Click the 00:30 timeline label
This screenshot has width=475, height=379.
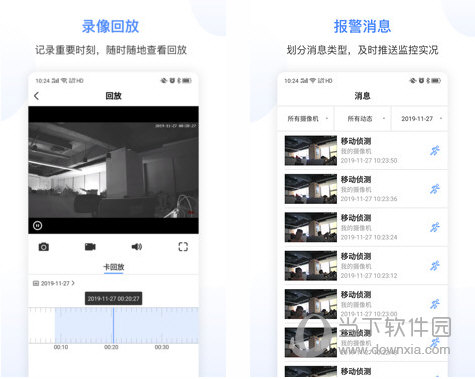(x=162, y=347)
